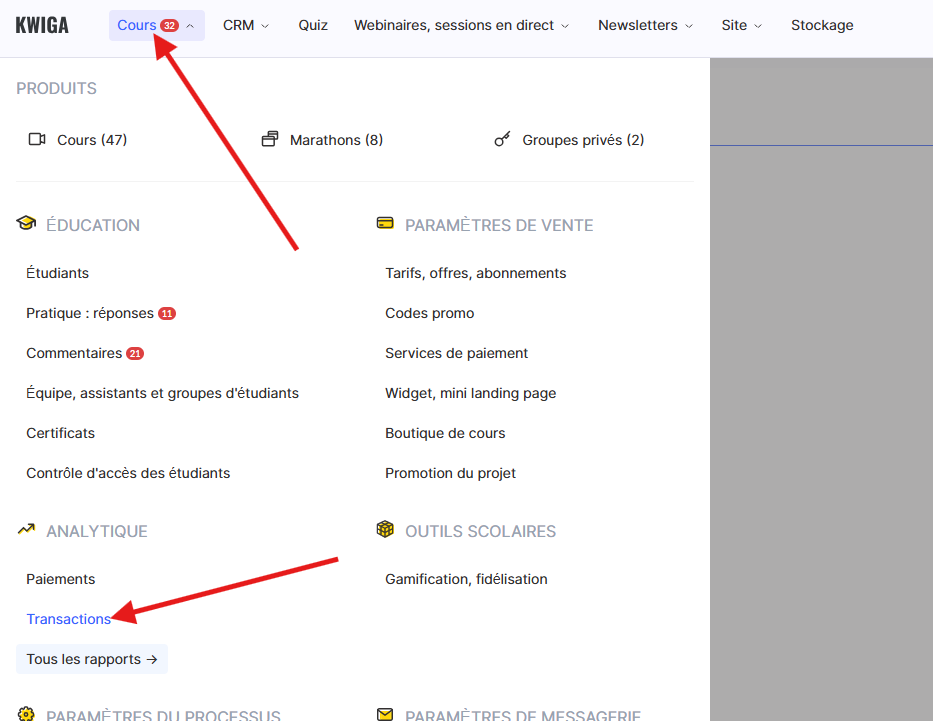Open Services de paiement

click(x=456, y=353)
